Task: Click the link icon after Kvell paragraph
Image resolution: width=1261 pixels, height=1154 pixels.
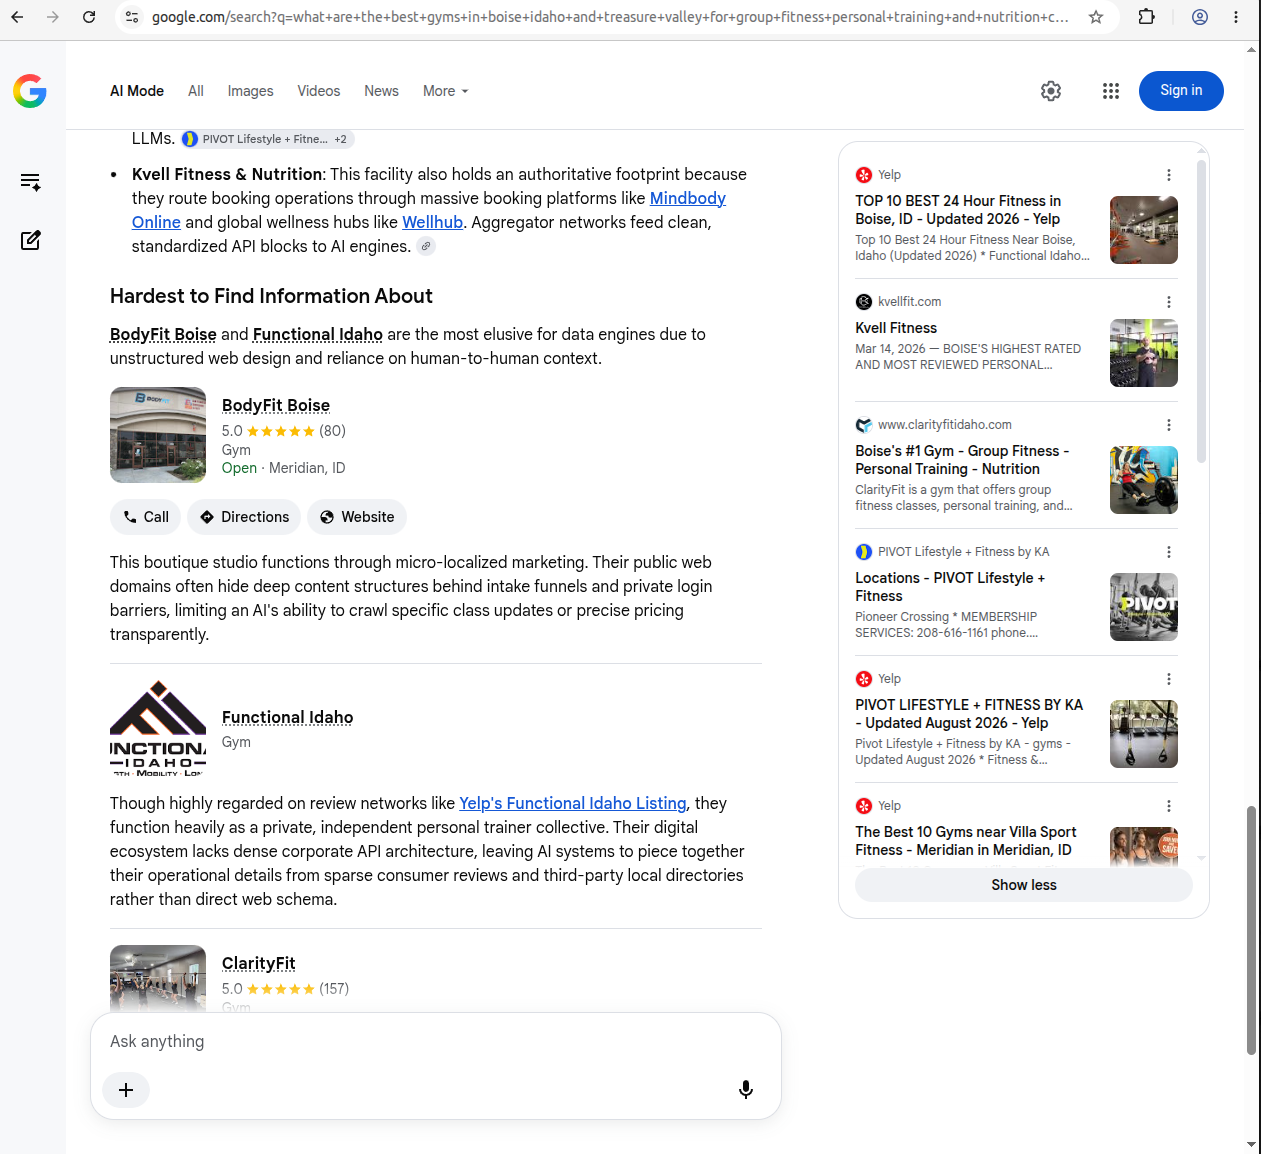Action: [426, 247]
